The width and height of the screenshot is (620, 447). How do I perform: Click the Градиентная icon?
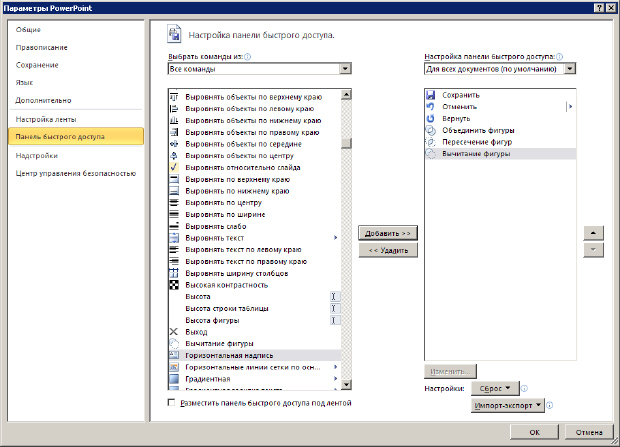[174, 379]
